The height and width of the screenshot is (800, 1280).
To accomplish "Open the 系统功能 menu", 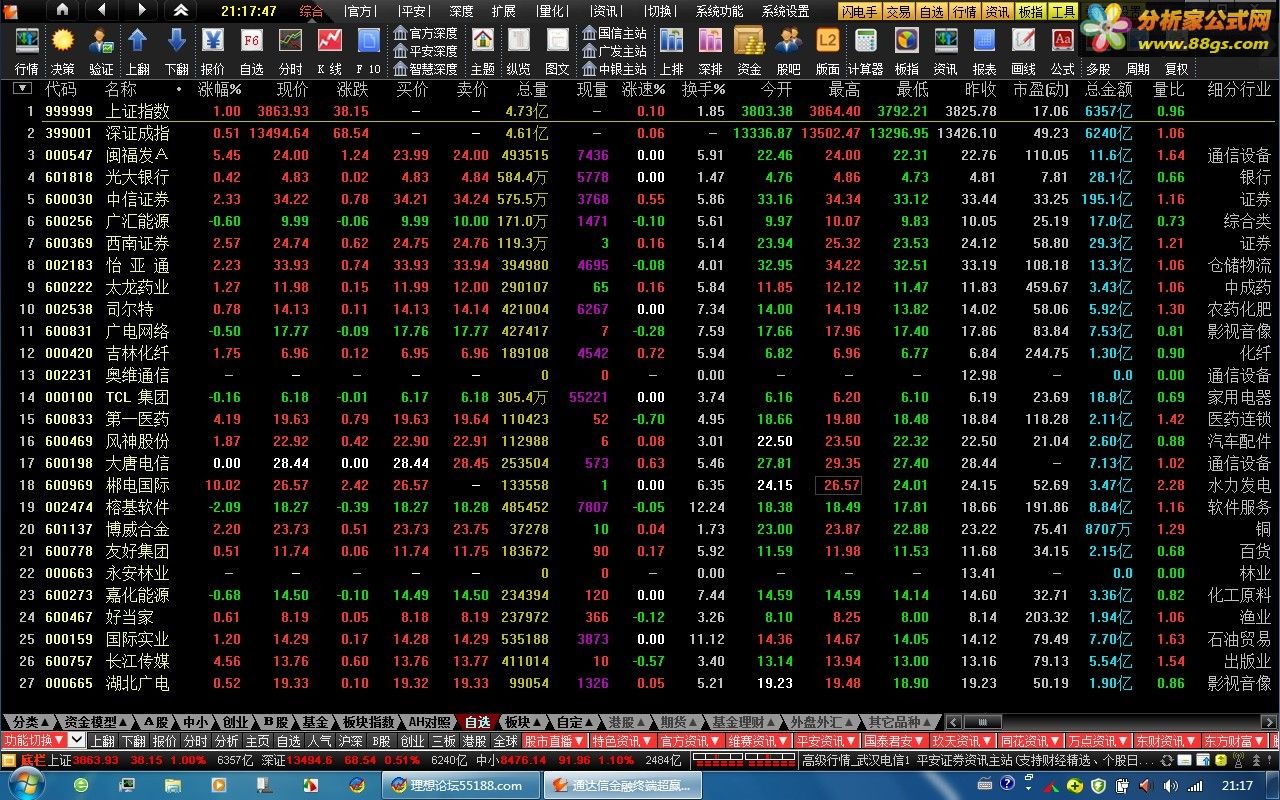I will (720, 11).
